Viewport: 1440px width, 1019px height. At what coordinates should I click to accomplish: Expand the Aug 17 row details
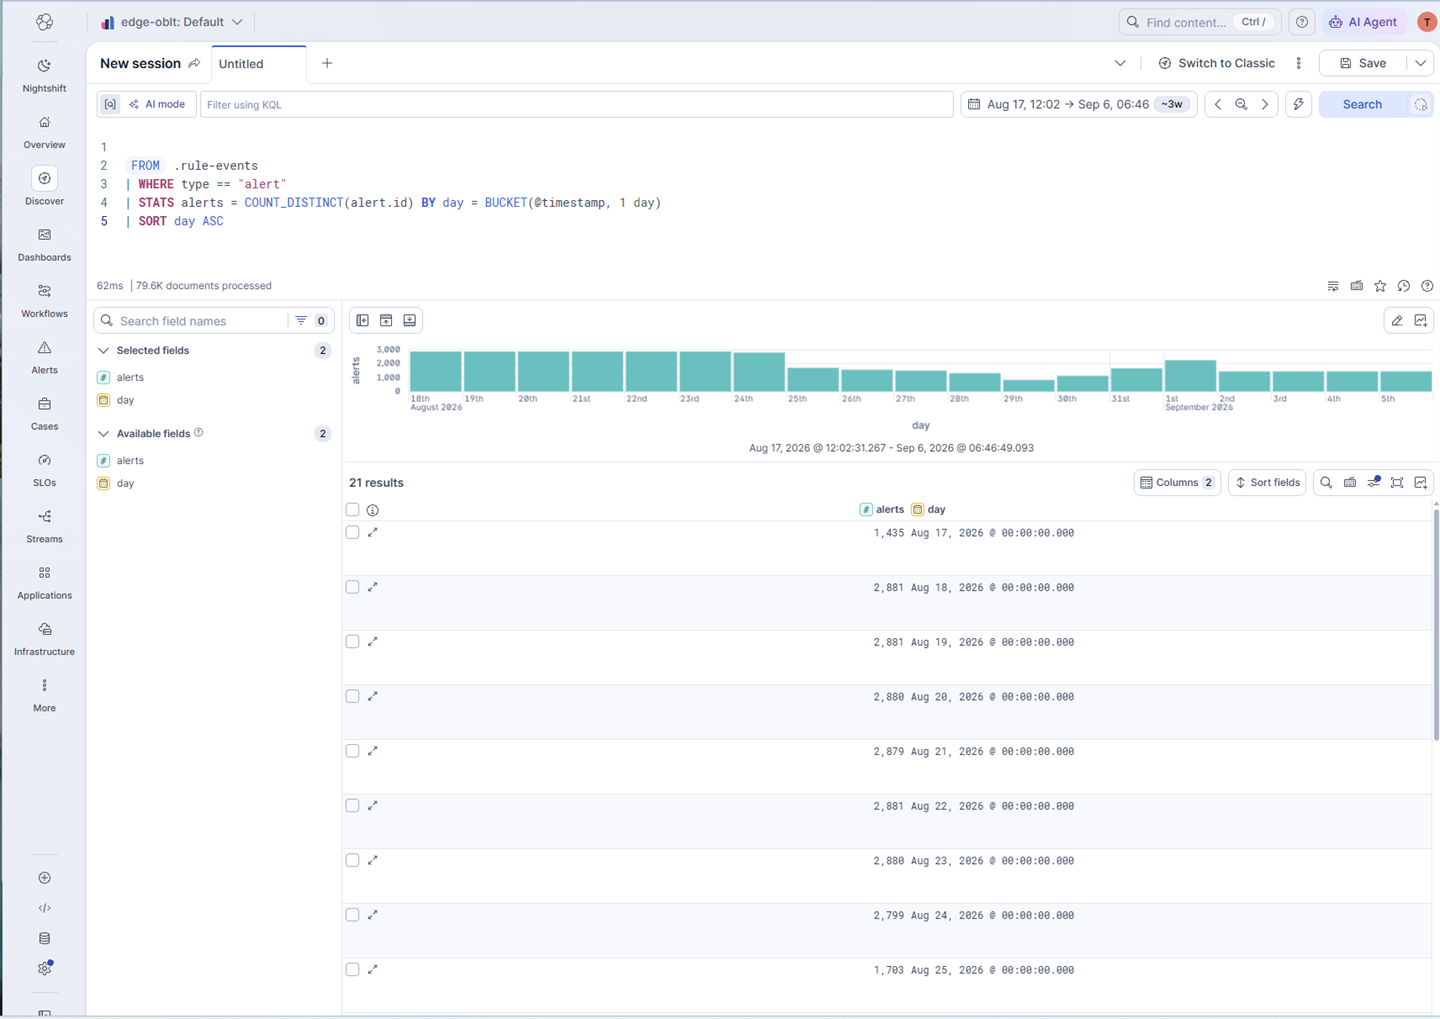coord(373,533)
